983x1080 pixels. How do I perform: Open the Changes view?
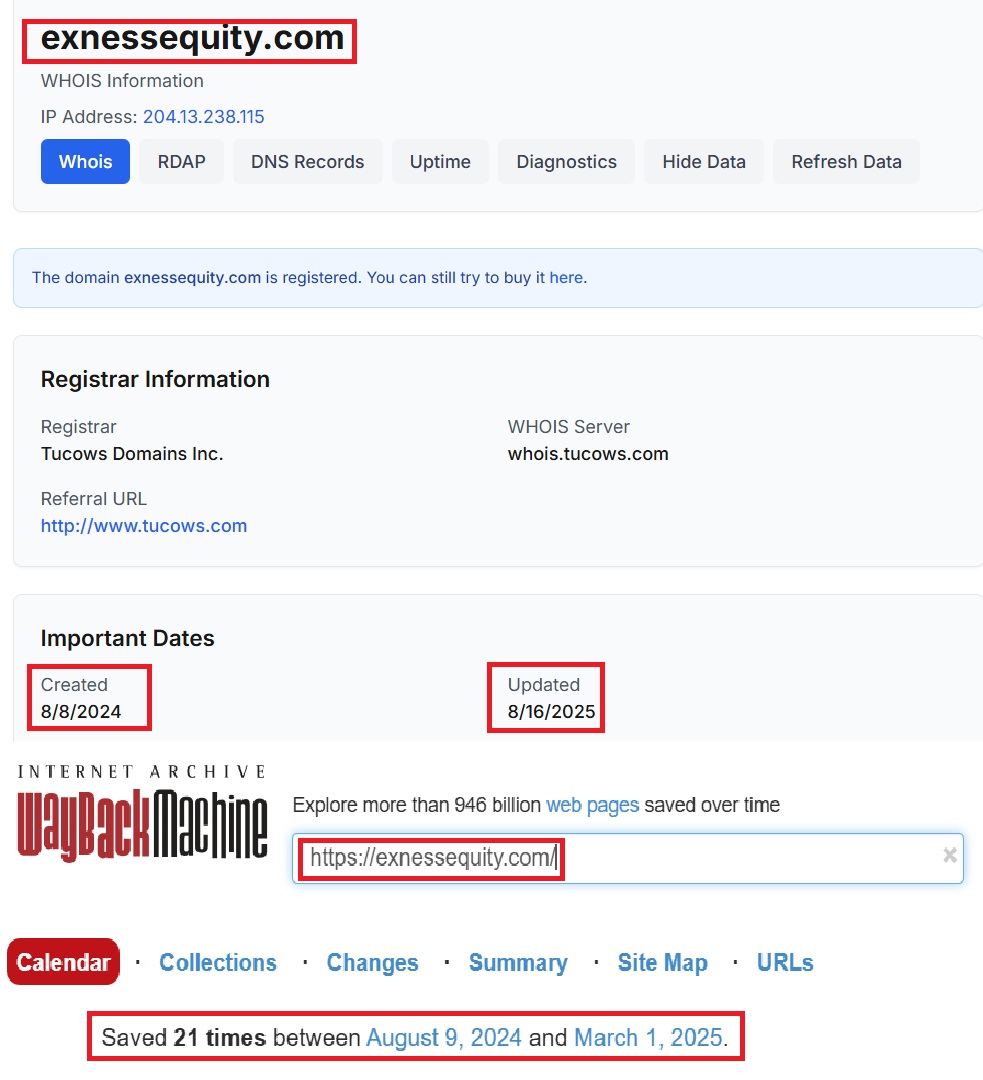[372, 963]
